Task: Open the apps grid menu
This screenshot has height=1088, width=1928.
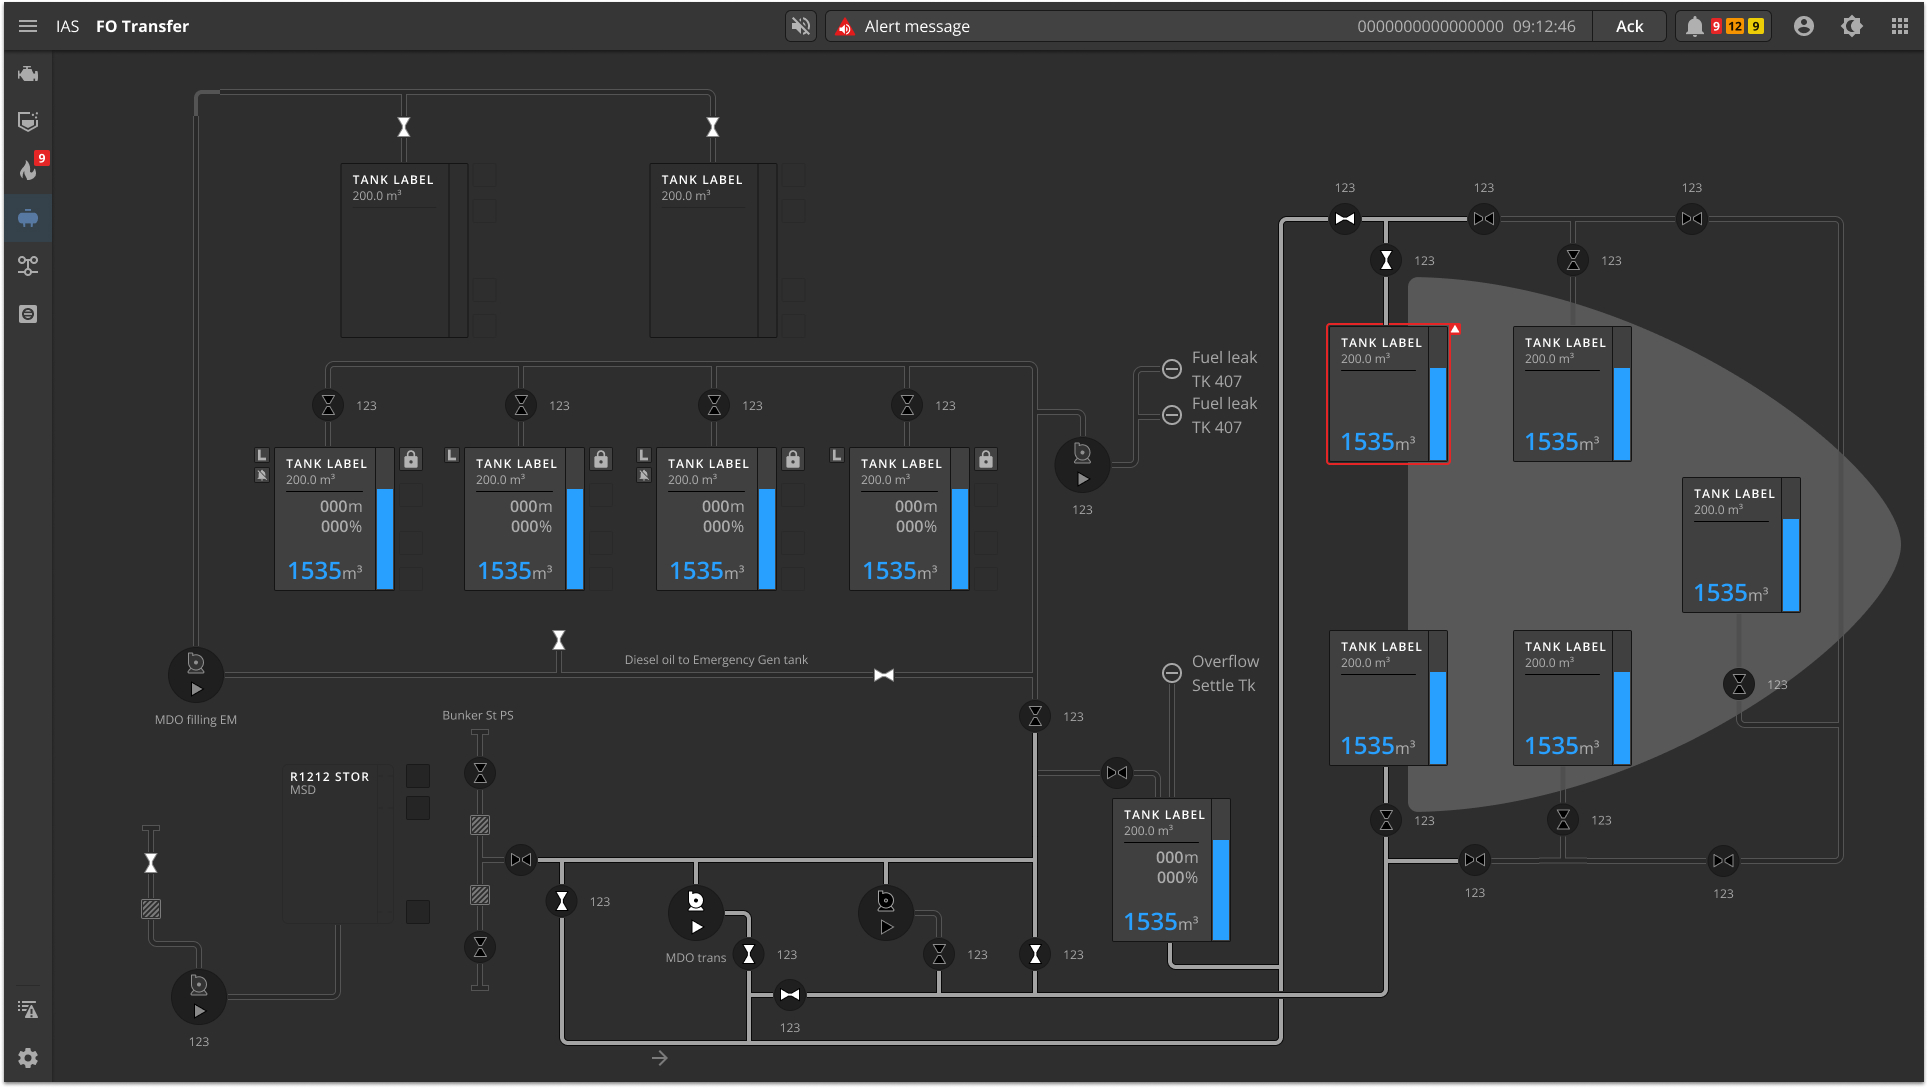Action: pyautogui.click(x=1900, y=26)
